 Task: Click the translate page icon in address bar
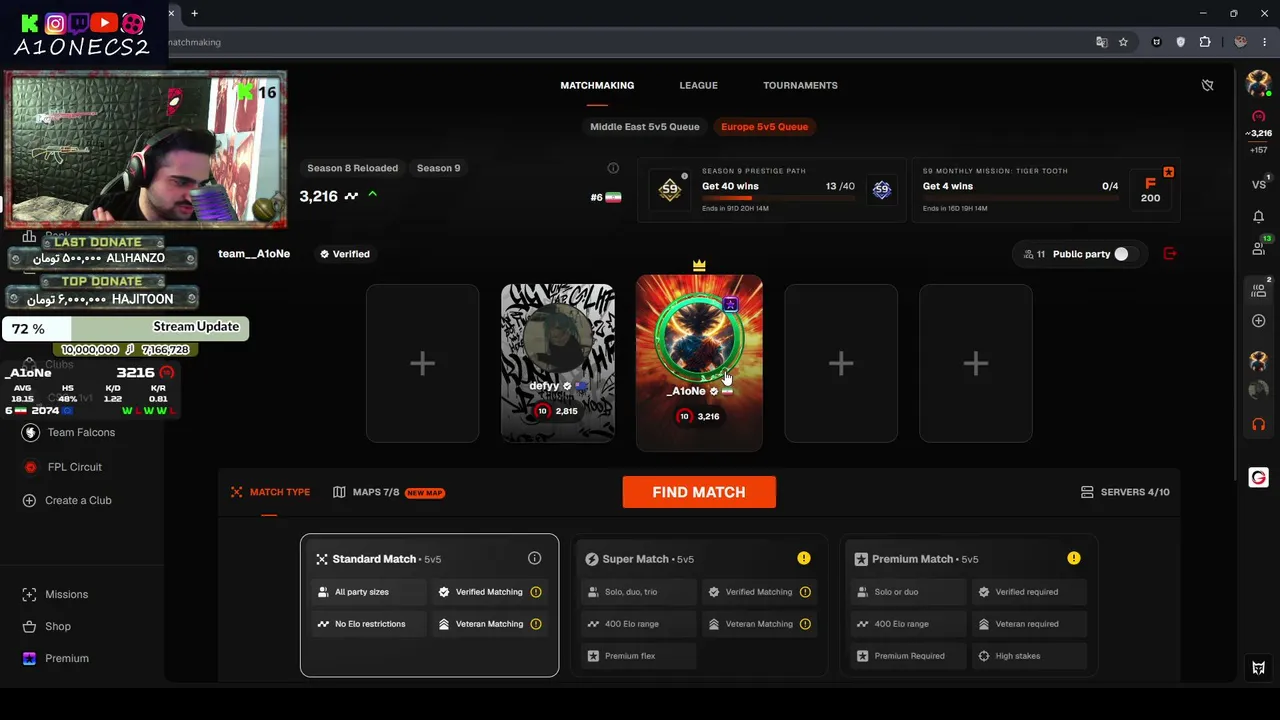pos(1101,42)
